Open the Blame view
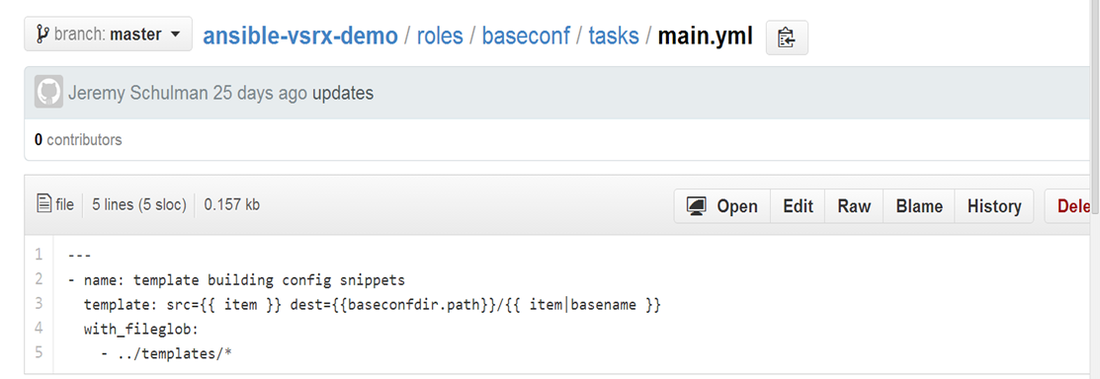Viewport: 1100px width, 379px height. coord(919,206)
